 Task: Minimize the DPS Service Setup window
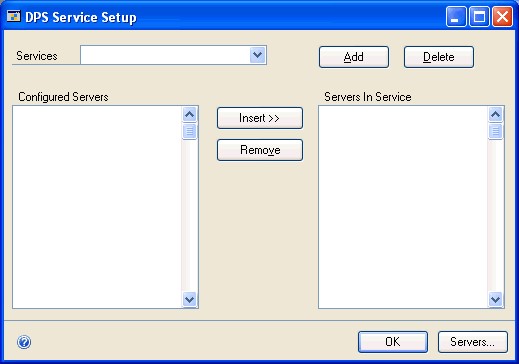point(456,17)
